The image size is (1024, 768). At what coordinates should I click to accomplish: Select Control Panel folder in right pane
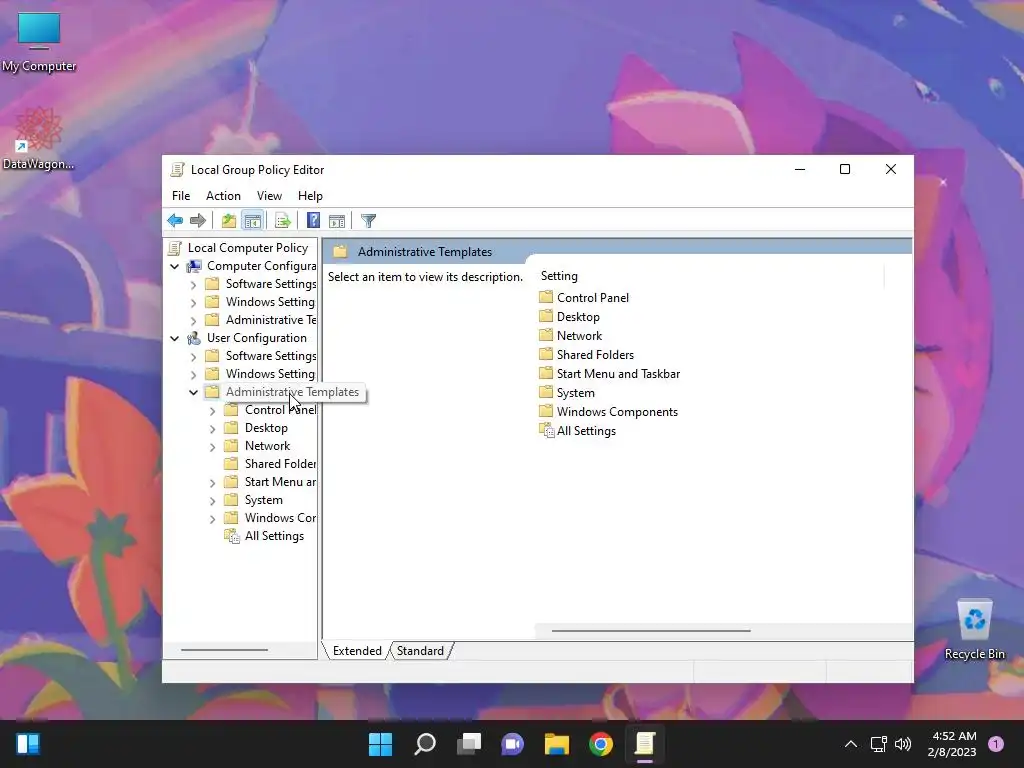pos(584,297)
